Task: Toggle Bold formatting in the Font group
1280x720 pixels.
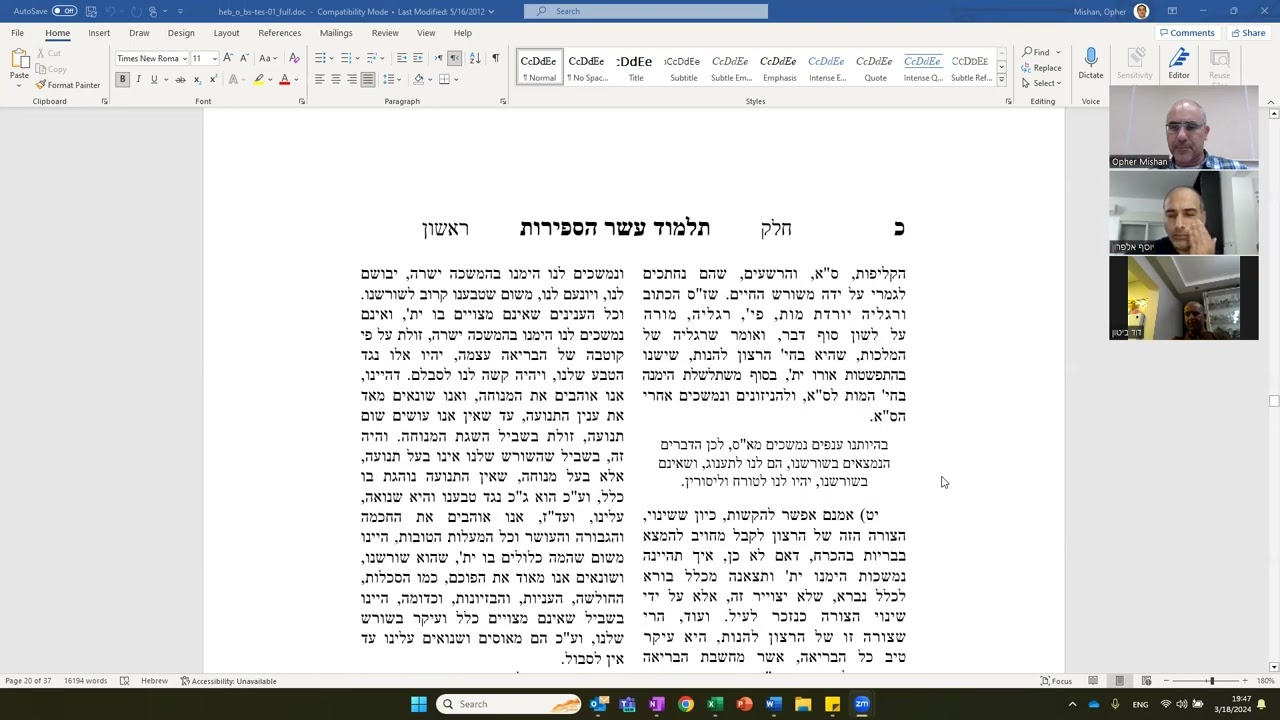Action: click(123, 79)
